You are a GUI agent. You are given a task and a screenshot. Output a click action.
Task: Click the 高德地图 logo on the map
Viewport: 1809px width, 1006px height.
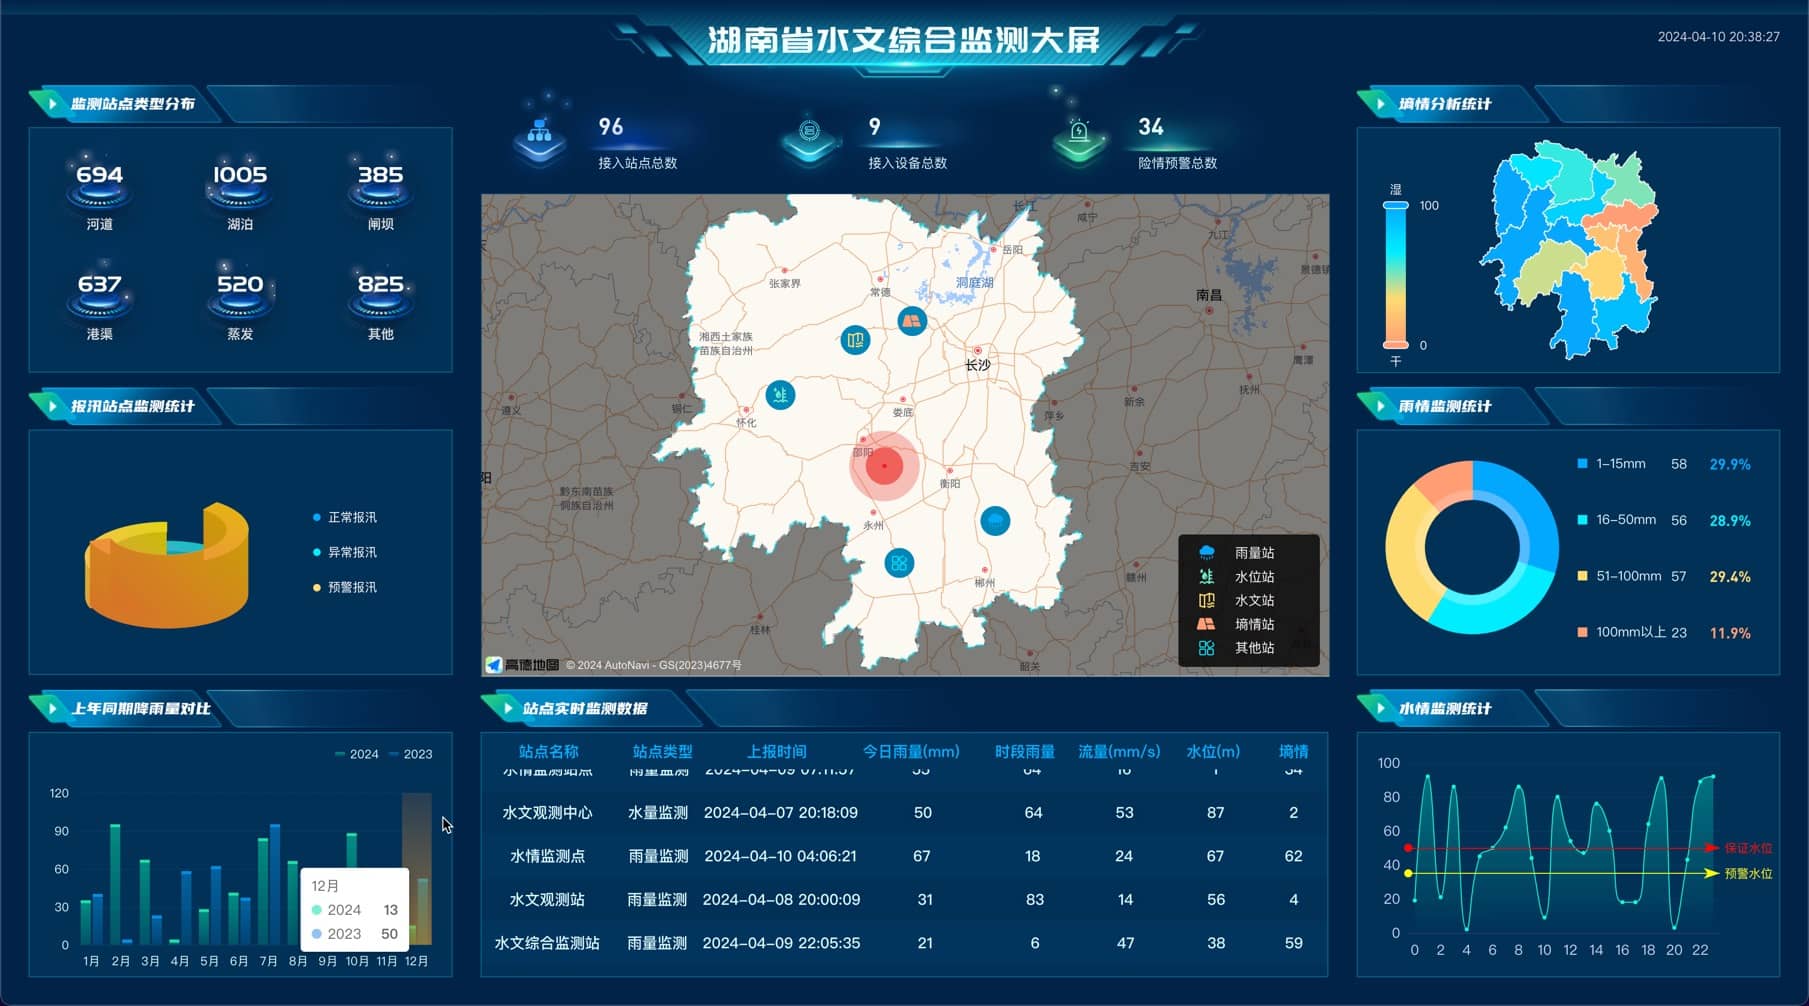(522, 665)
